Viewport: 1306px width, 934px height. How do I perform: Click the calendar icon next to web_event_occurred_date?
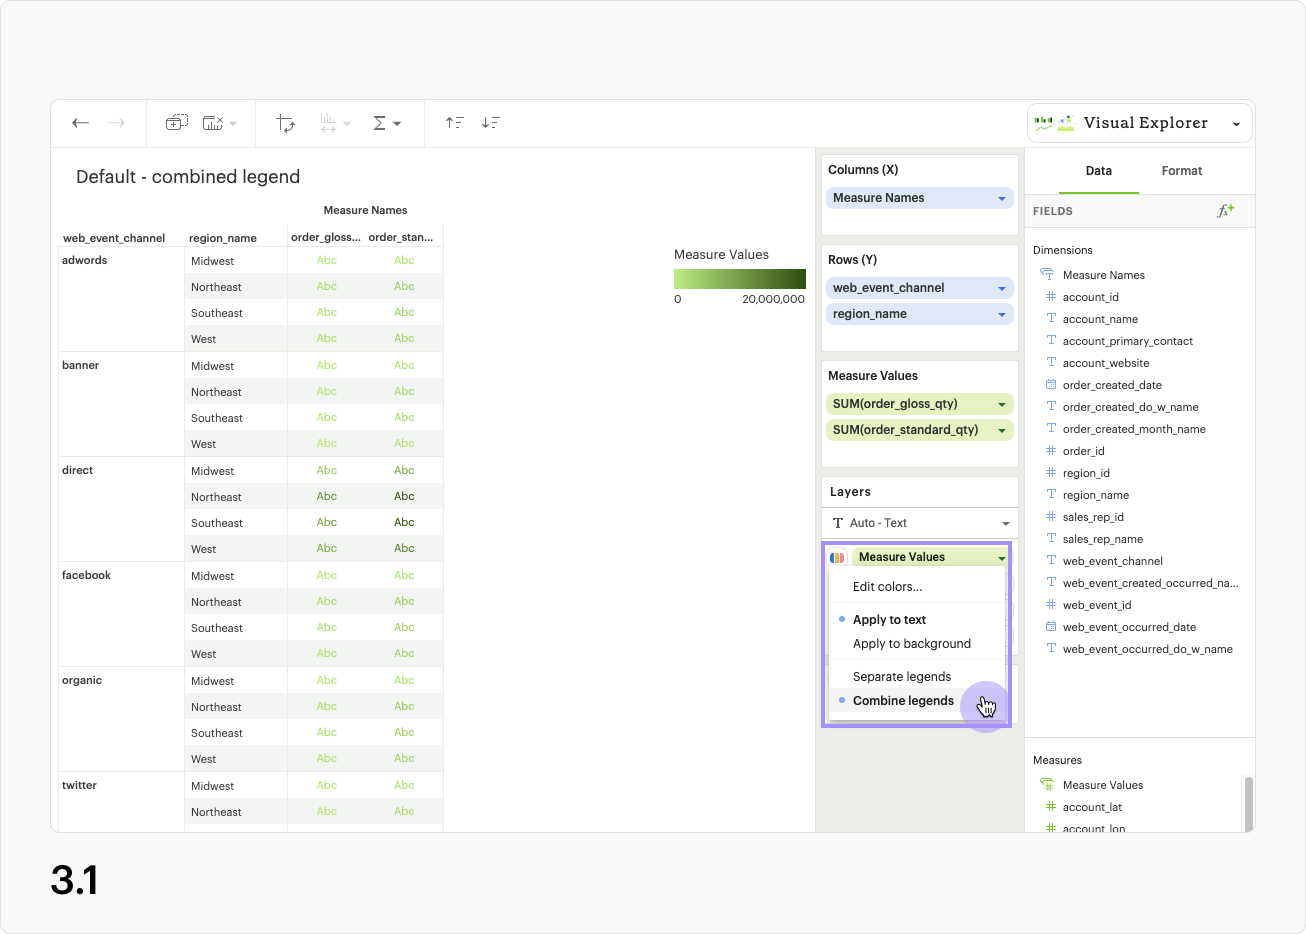coord(1051,627)
